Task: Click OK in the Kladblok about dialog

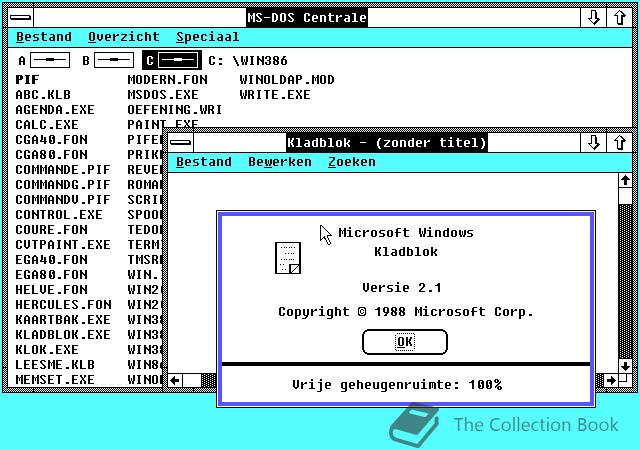Action: 404,342
